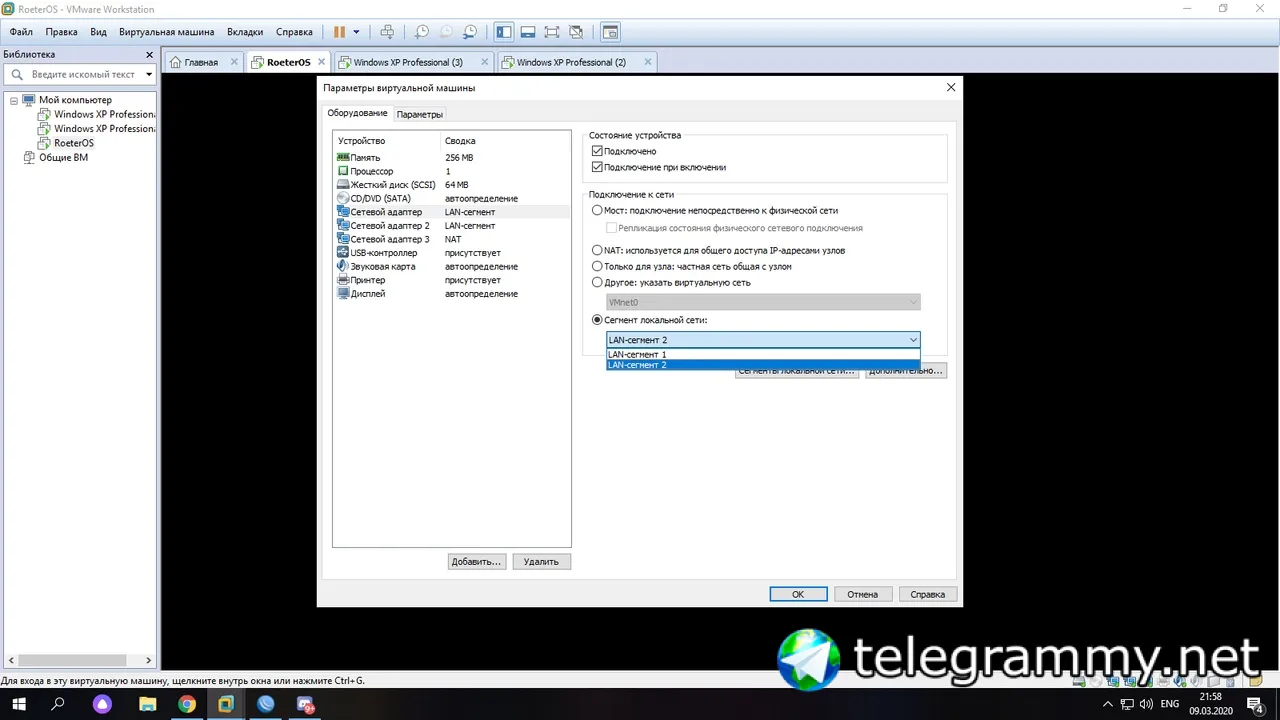Click the take snapshot toolbar icon
Image resolution: width=1280 pixels, height=720 pixels.
422,32
